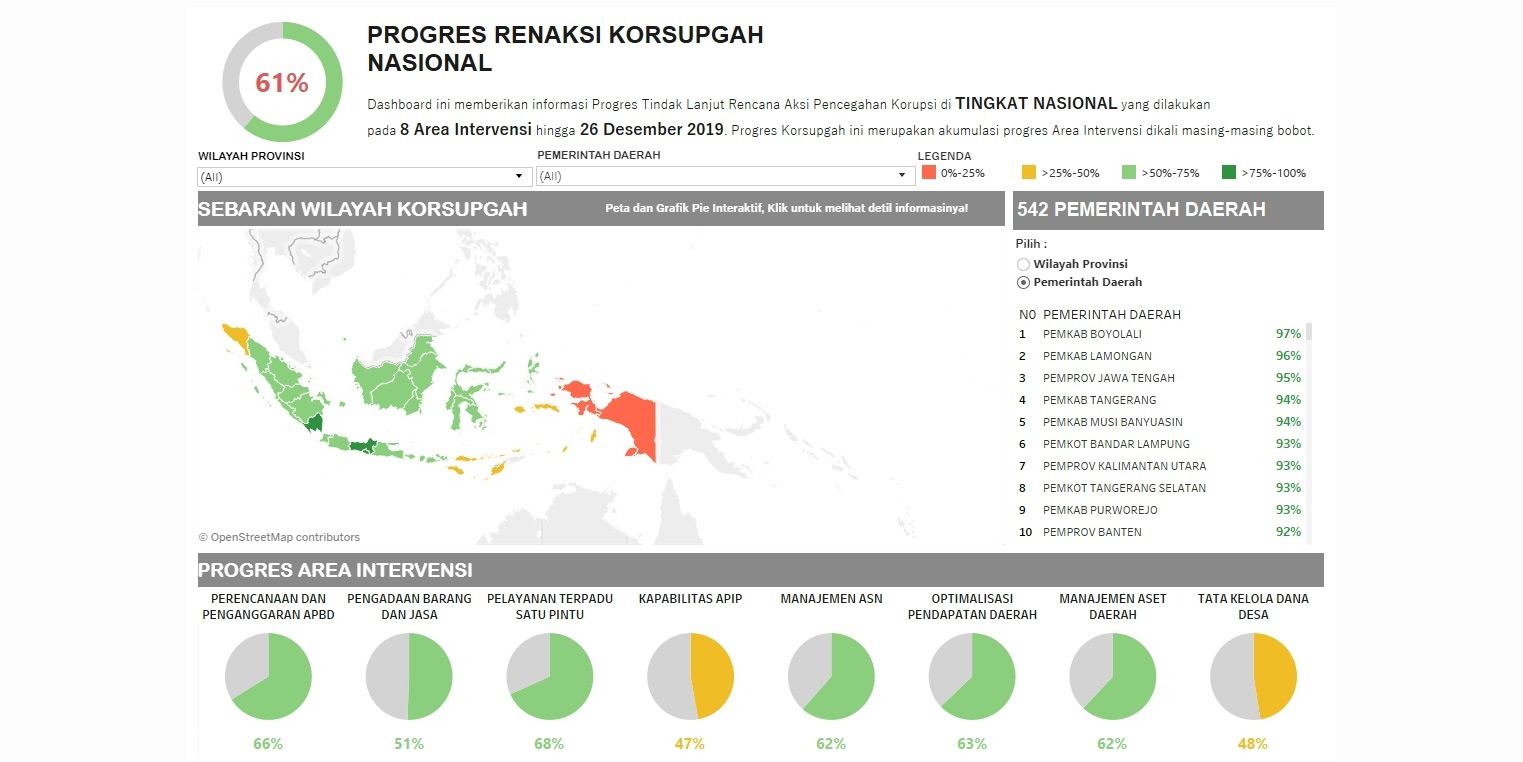Click the Pengadaan Barang dan Jasa pie chart

(x=409, y=676)
